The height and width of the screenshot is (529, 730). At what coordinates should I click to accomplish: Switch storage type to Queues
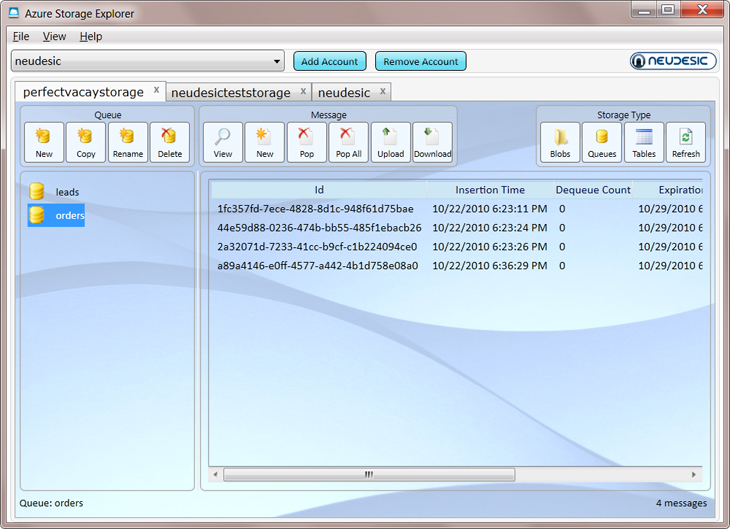pyautogui.click(x=602, y=142)
